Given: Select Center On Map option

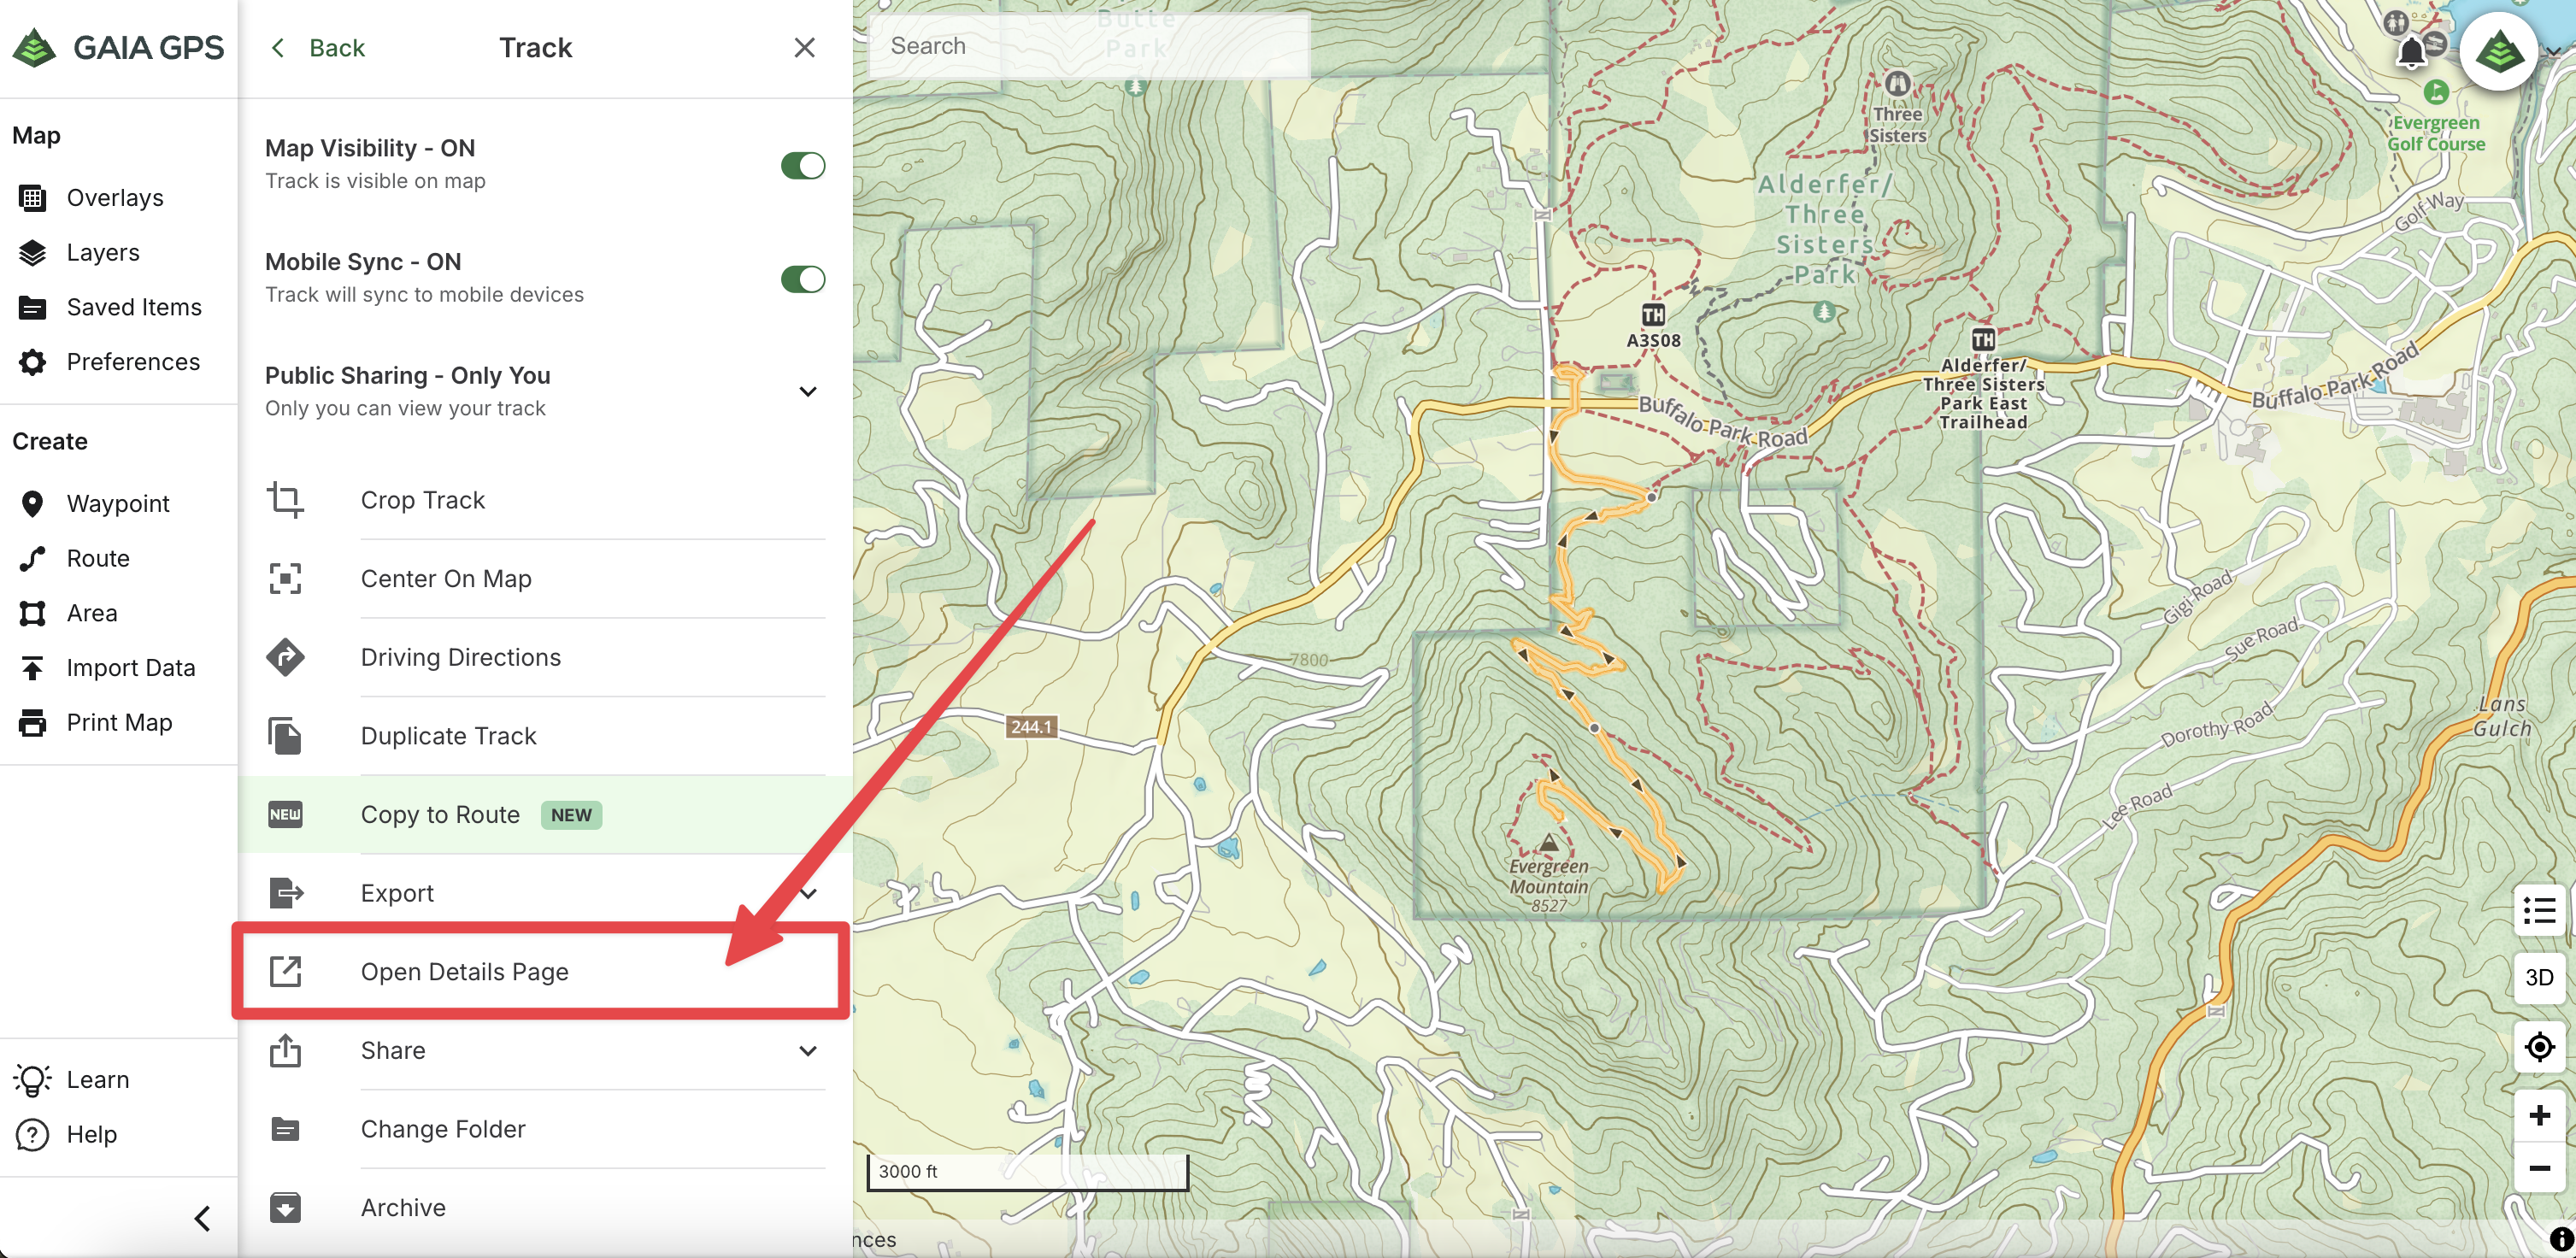Looking at the screenshot, I should 545,578.
